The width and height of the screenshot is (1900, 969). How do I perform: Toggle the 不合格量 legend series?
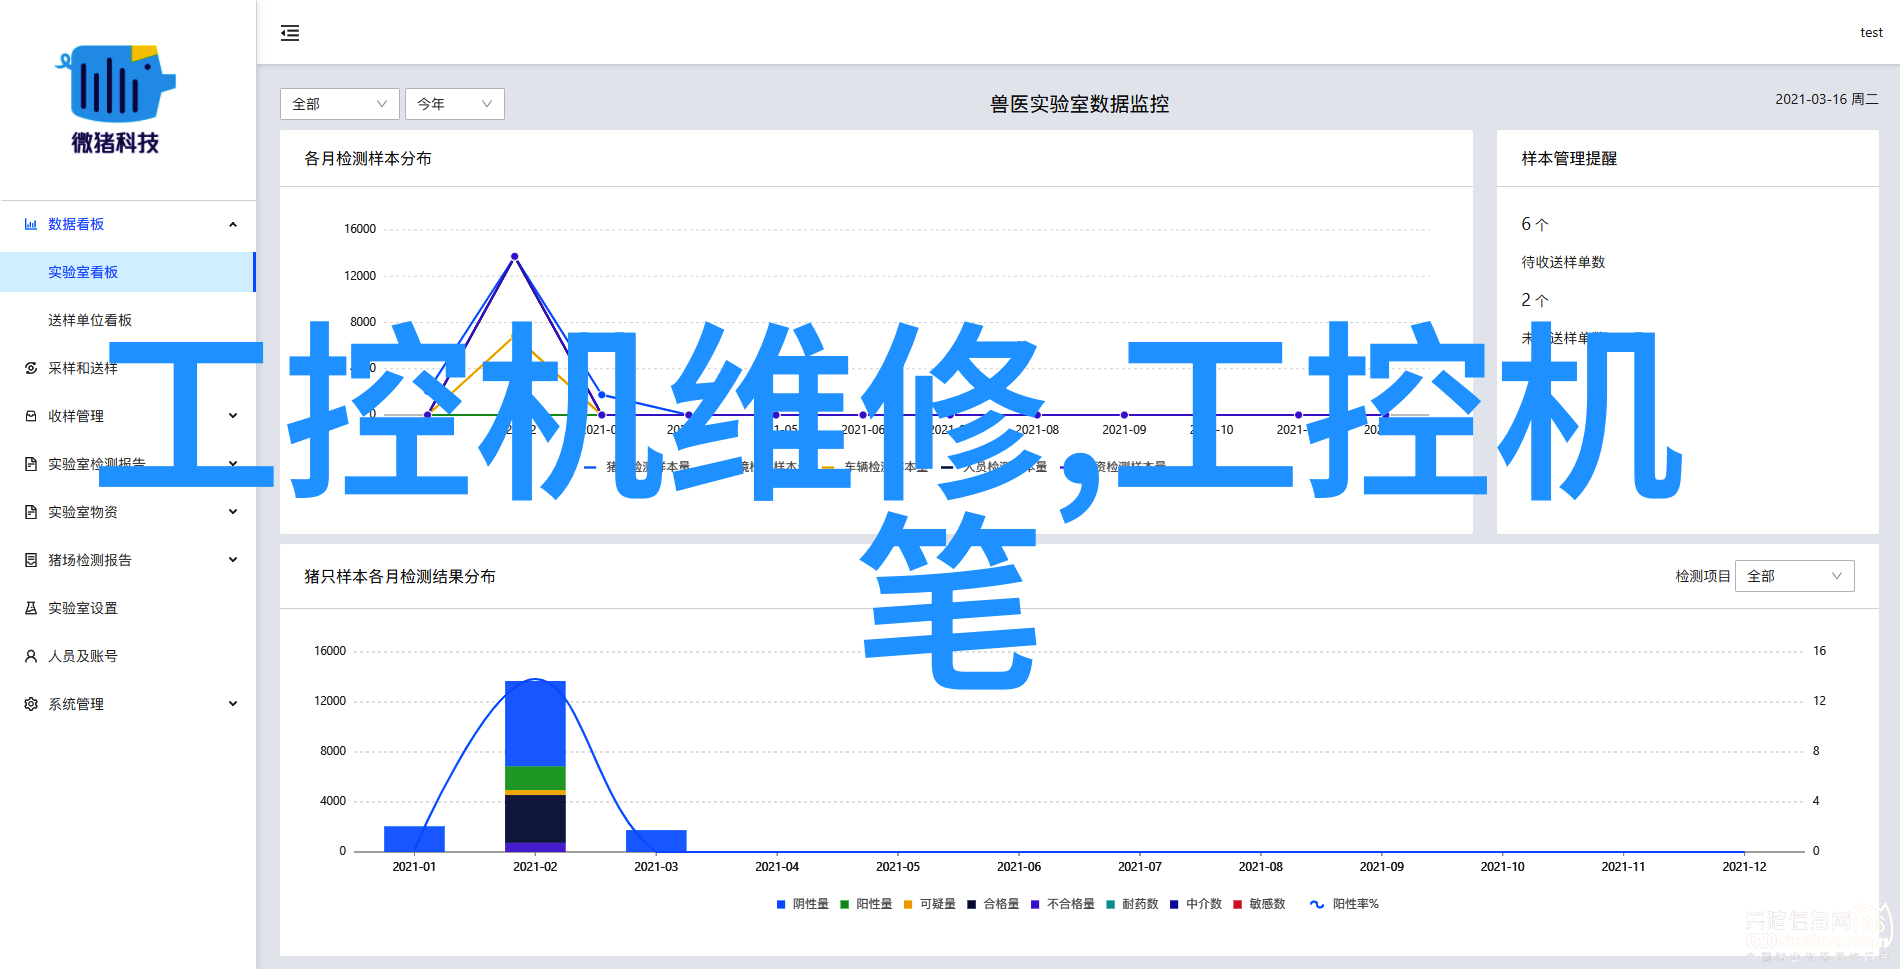[x=1063, y=904]
